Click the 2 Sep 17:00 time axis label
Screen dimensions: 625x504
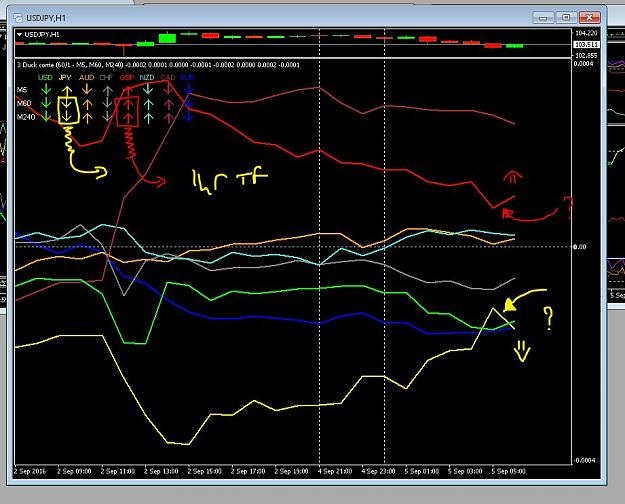coord(248,471)
